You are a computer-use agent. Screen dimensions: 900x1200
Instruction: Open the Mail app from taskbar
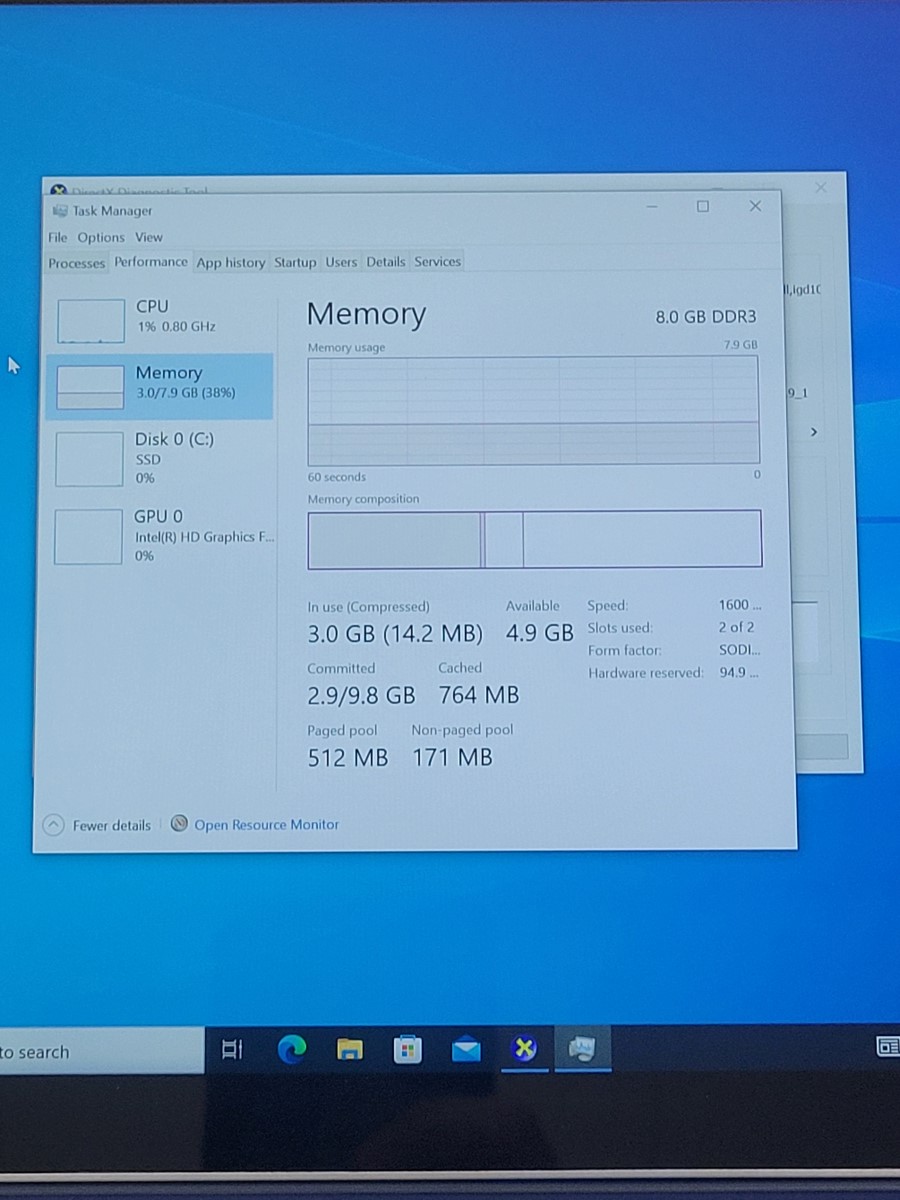click(x=466, y=1050)
